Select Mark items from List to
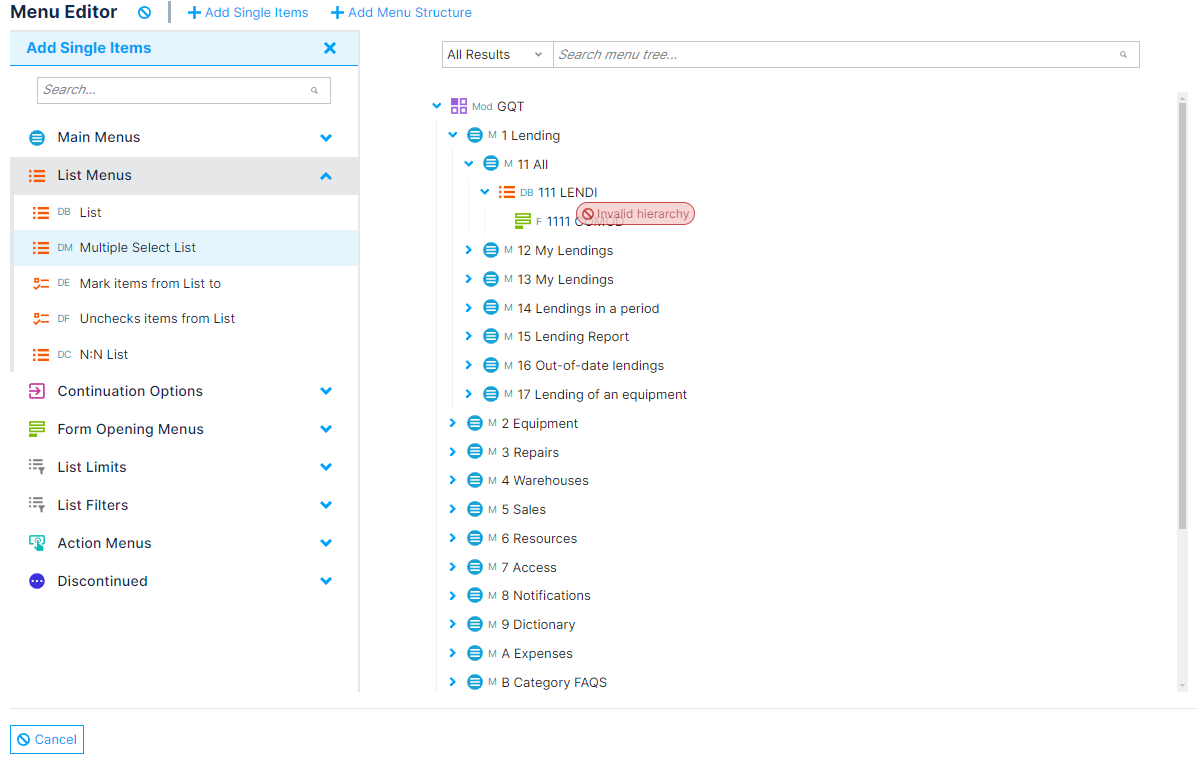 (x=186, y=284)
